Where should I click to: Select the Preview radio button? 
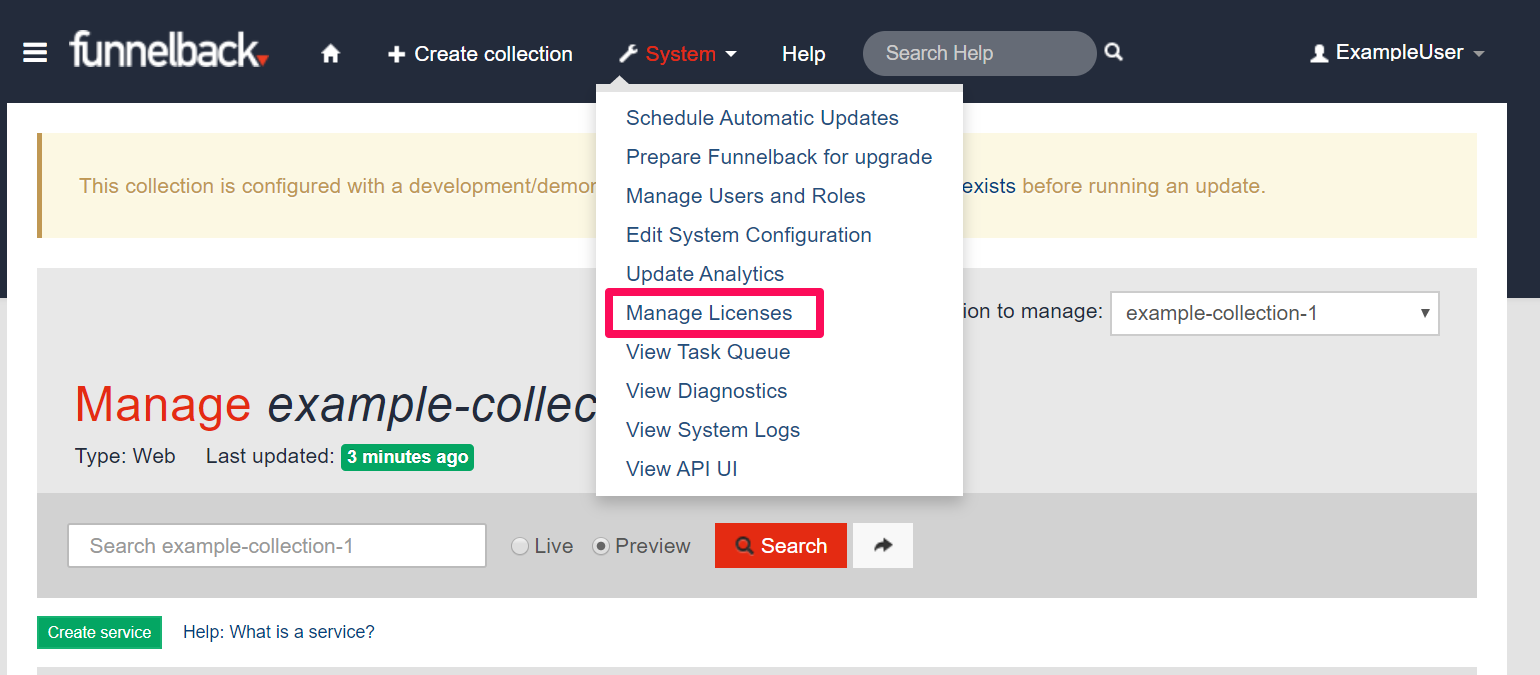[x=601, y=546]
